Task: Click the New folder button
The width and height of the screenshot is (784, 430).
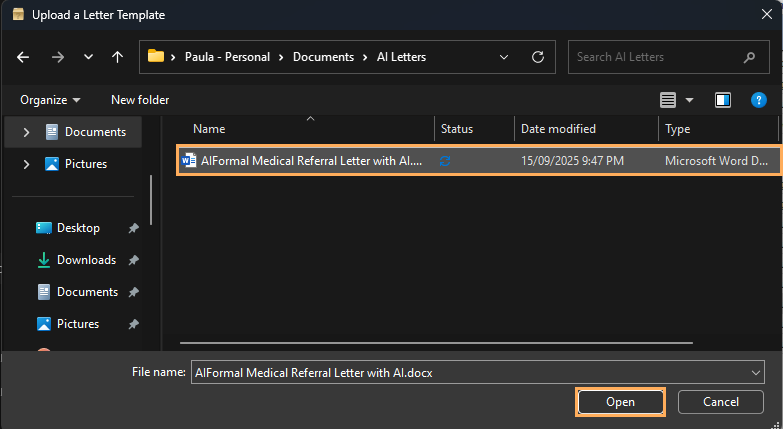Action: (x=140, y=100)
